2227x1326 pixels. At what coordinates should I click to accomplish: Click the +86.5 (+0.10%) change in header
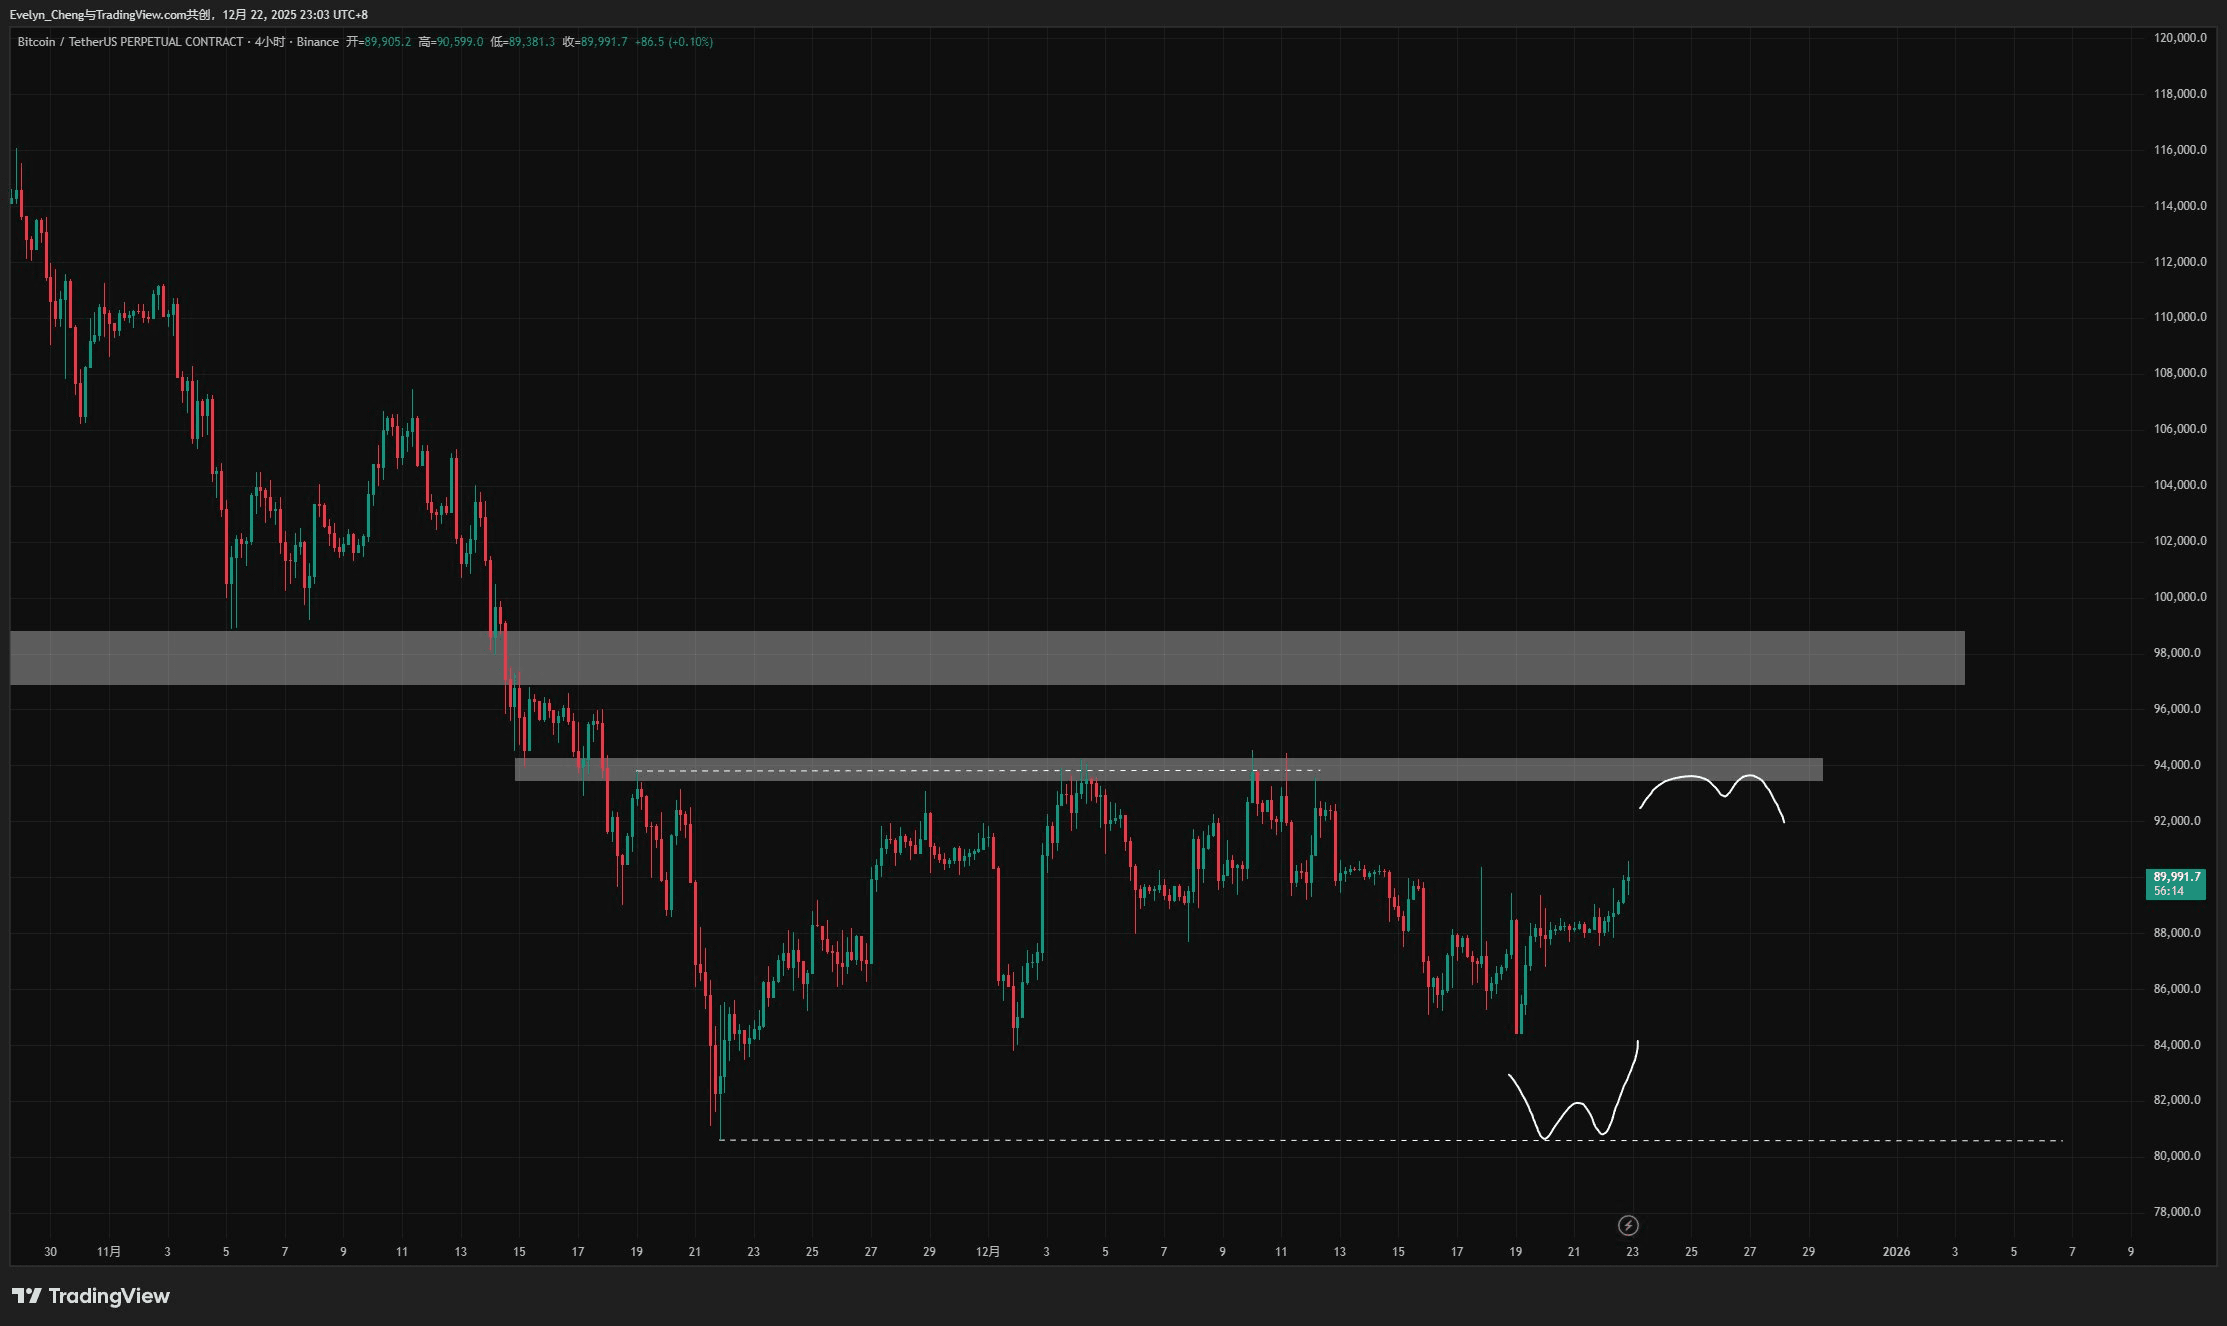(673, 42)
